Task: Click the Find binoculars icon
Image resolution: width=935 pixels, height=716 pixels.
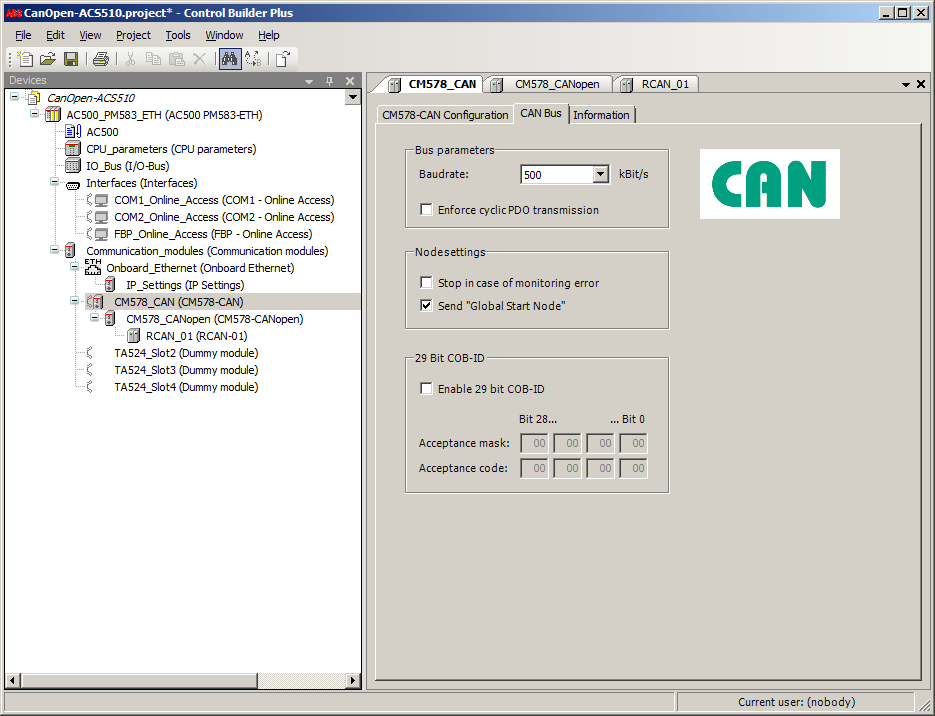Action: pyautogui.click(x=230, y=59)
